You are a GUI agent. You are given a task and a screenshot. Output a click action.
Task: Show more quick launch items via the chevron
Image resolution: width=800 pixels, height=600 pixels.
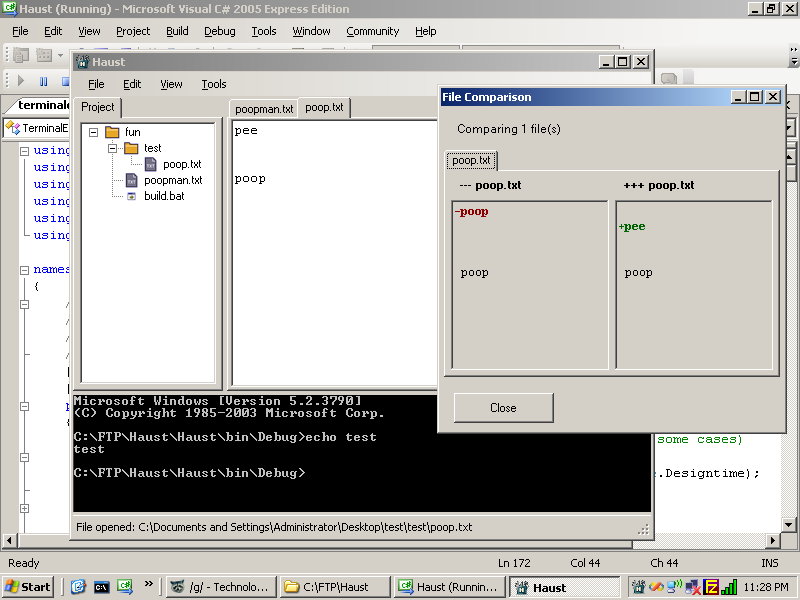148,584
